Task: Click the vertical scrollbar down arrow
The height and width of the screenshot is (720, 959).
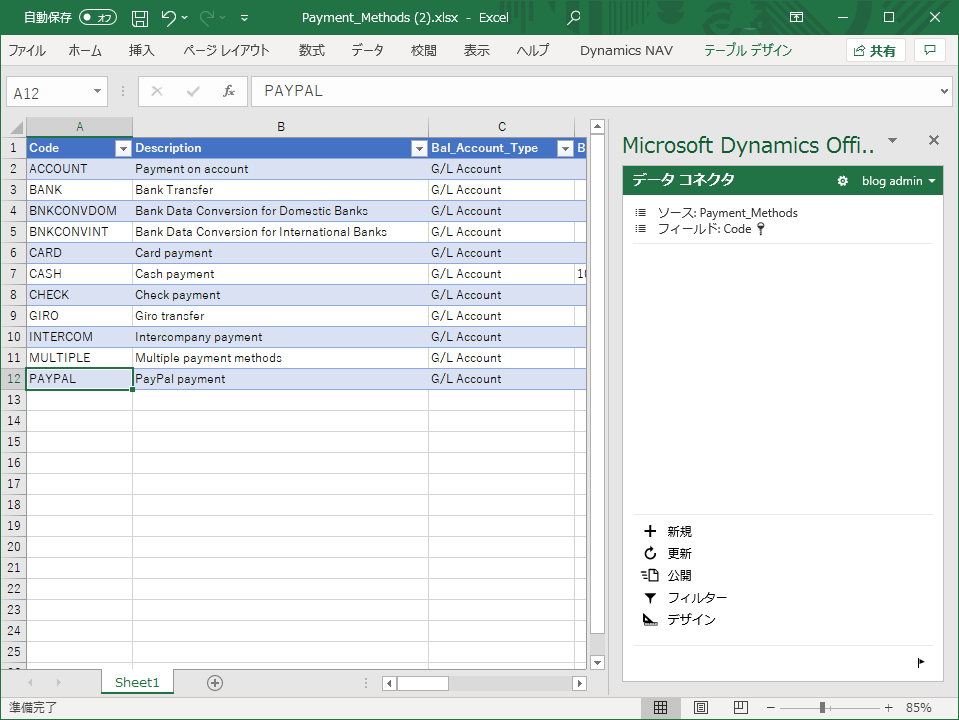Action: pyautogui.click(x=598, y=662)
